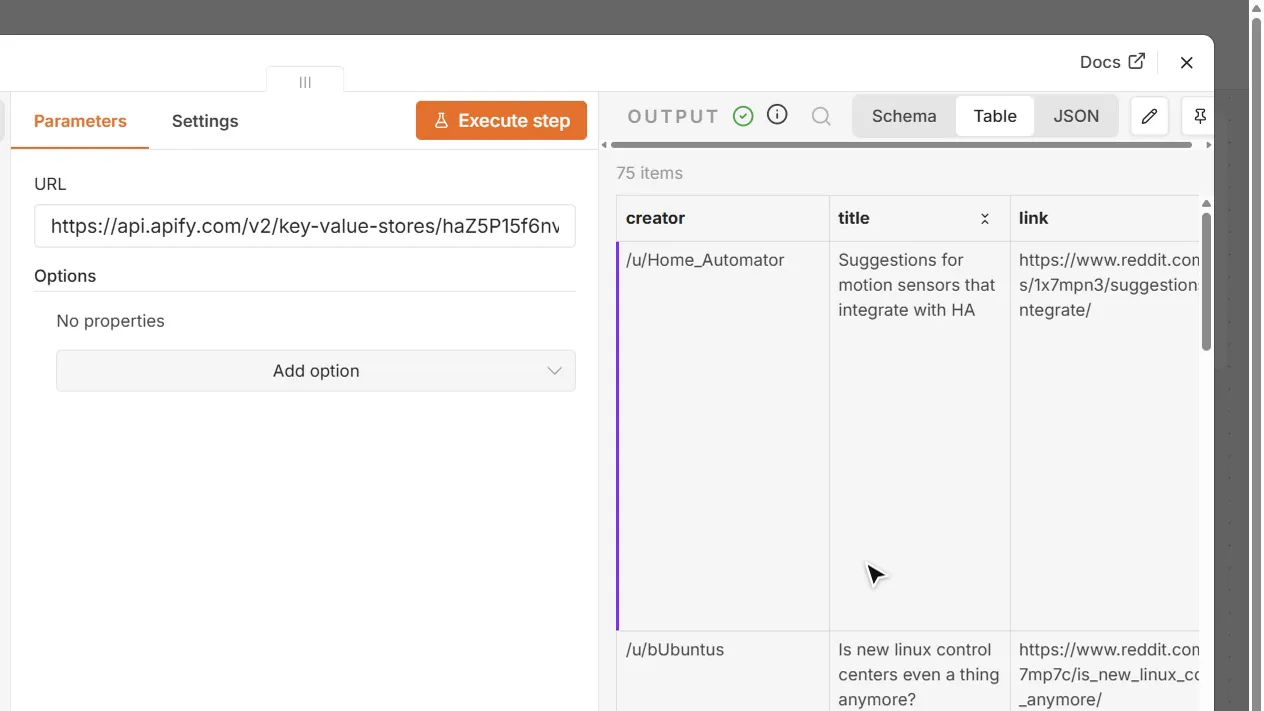Click the Execute step button
The image size is (1264, 711).
pos(501,120)
